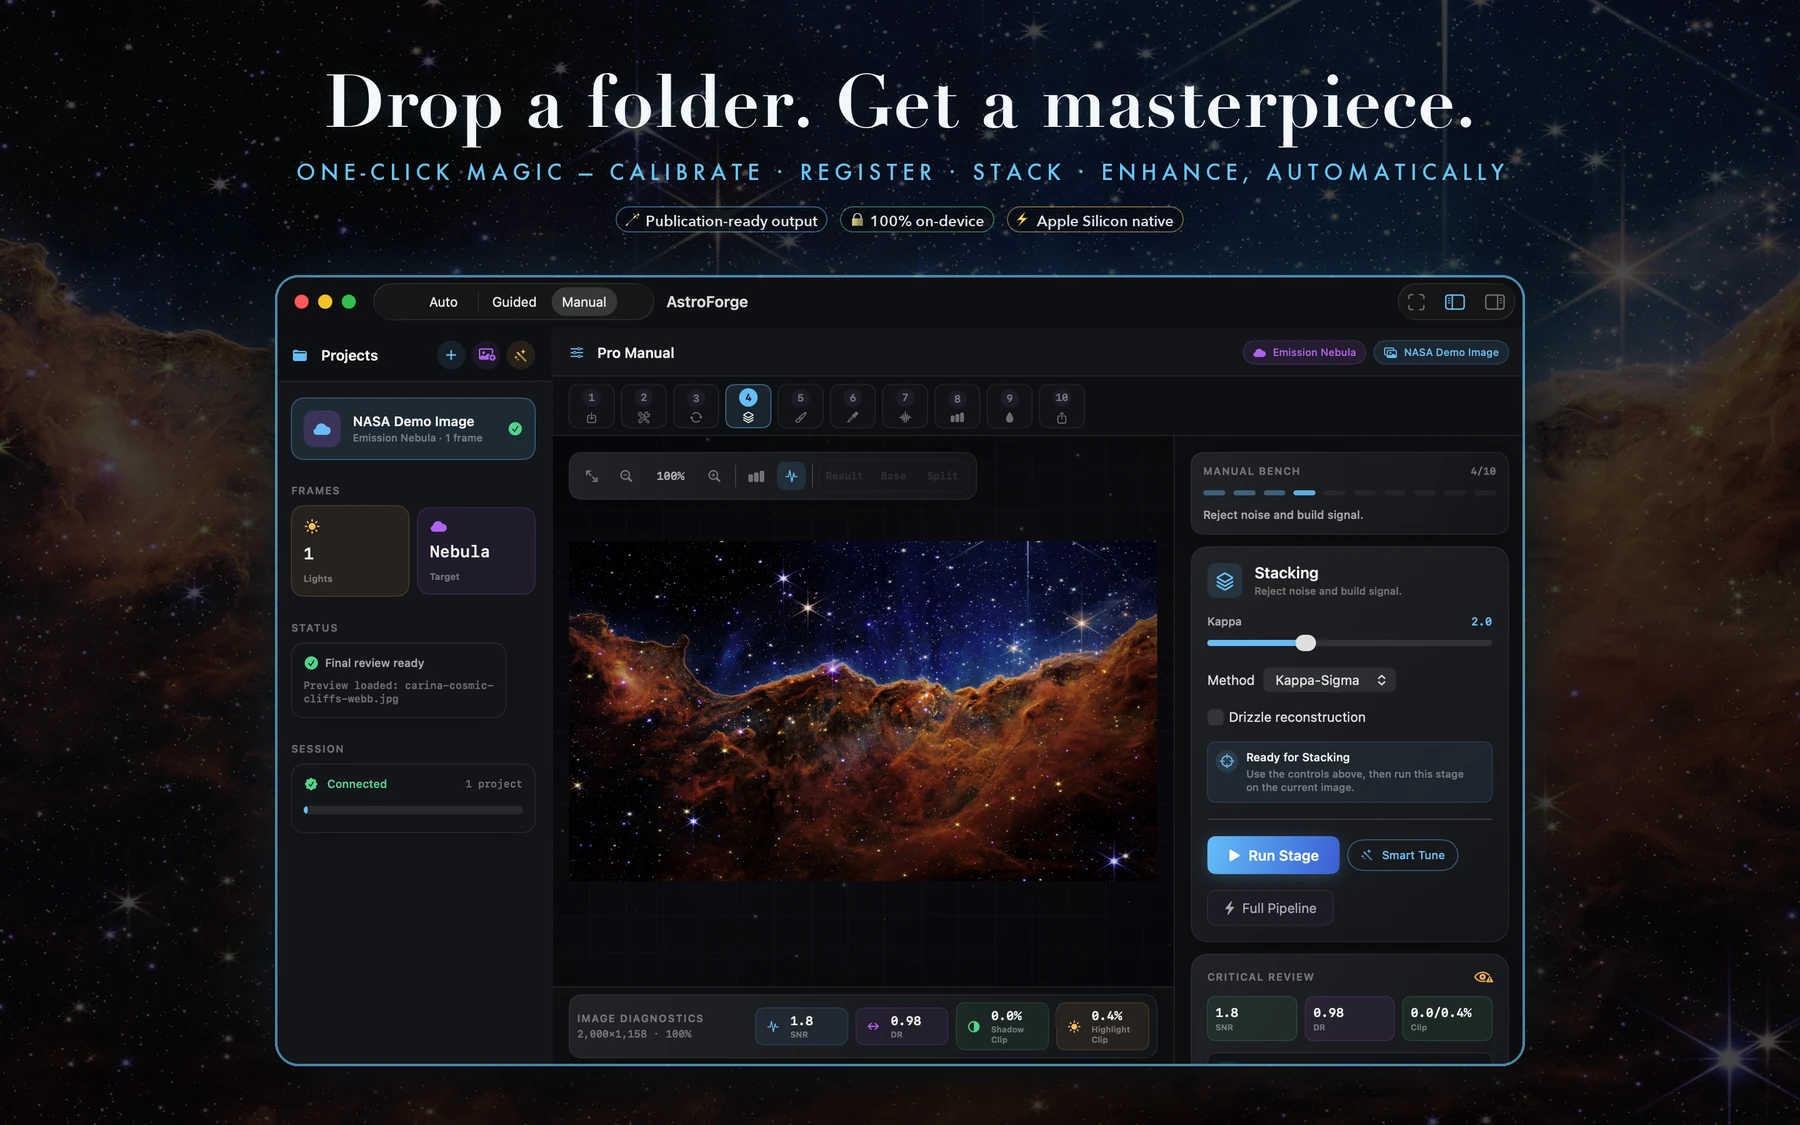The height and width of the screenshot is (1125, 1800).
Task: Click the Pro Manual sliders icon
Action: (577, 353)
